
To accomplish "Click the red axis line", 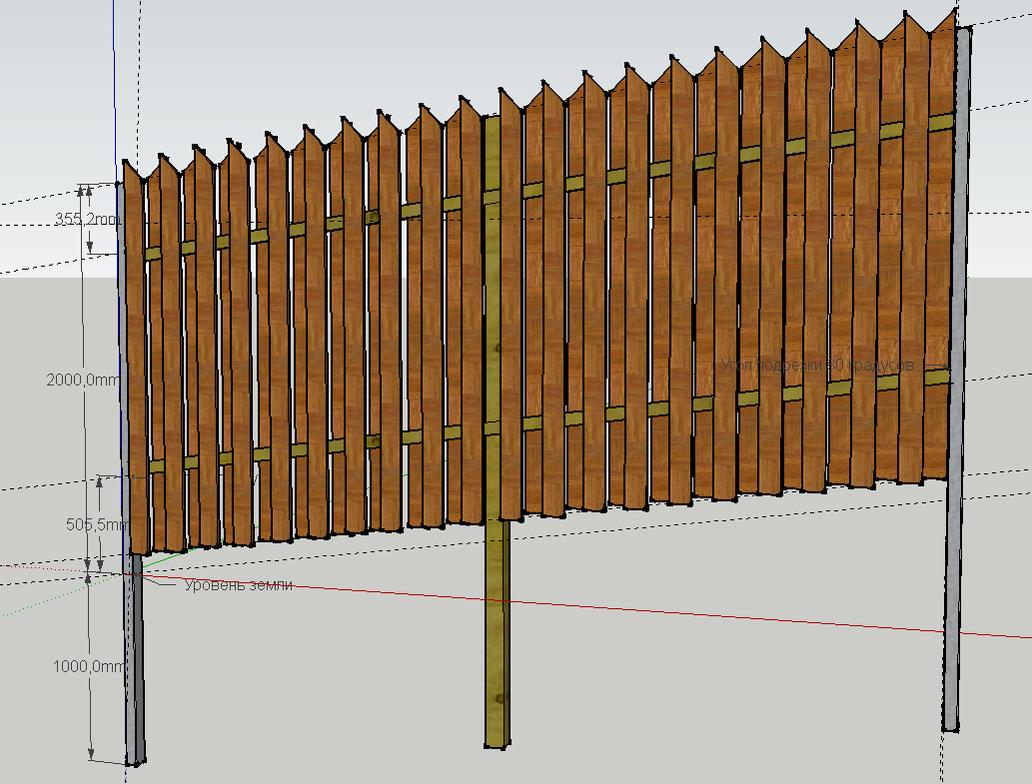I will (700, 614).
